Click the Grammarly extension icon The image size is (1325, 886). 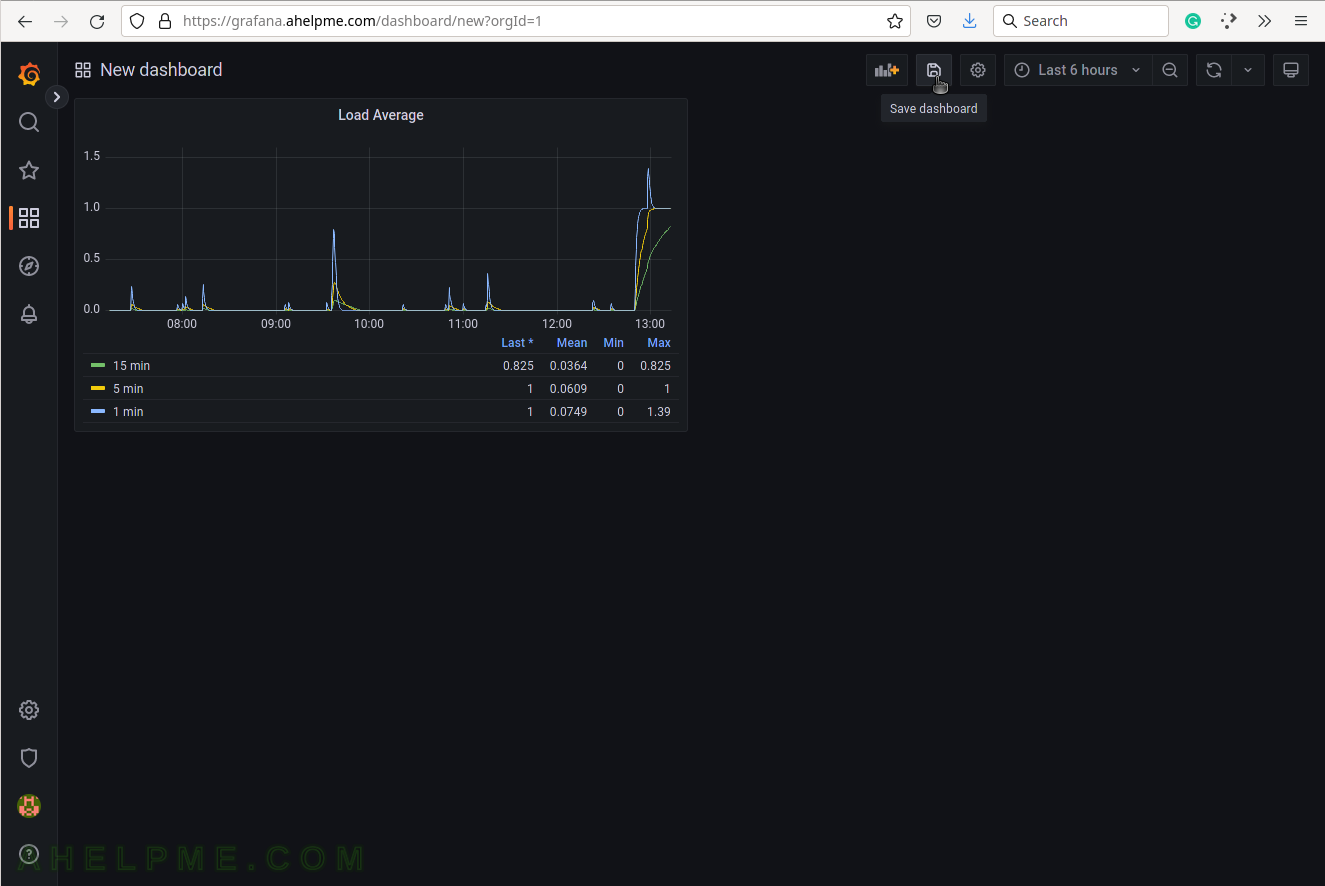coord(1193,21)
